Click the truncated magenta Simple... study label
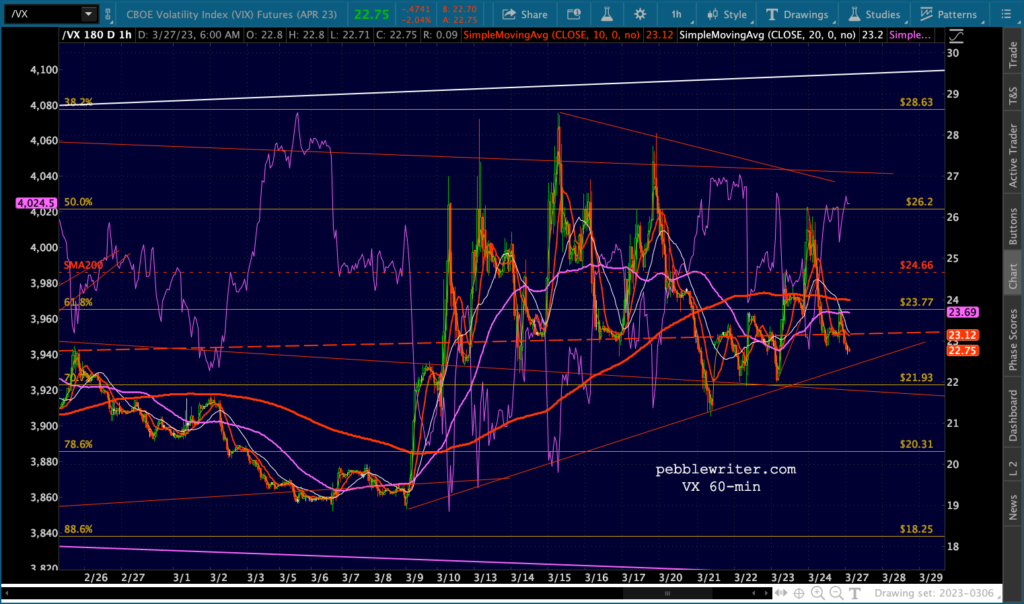Viewport: 1024px width, 604px height. coord(910,35)
